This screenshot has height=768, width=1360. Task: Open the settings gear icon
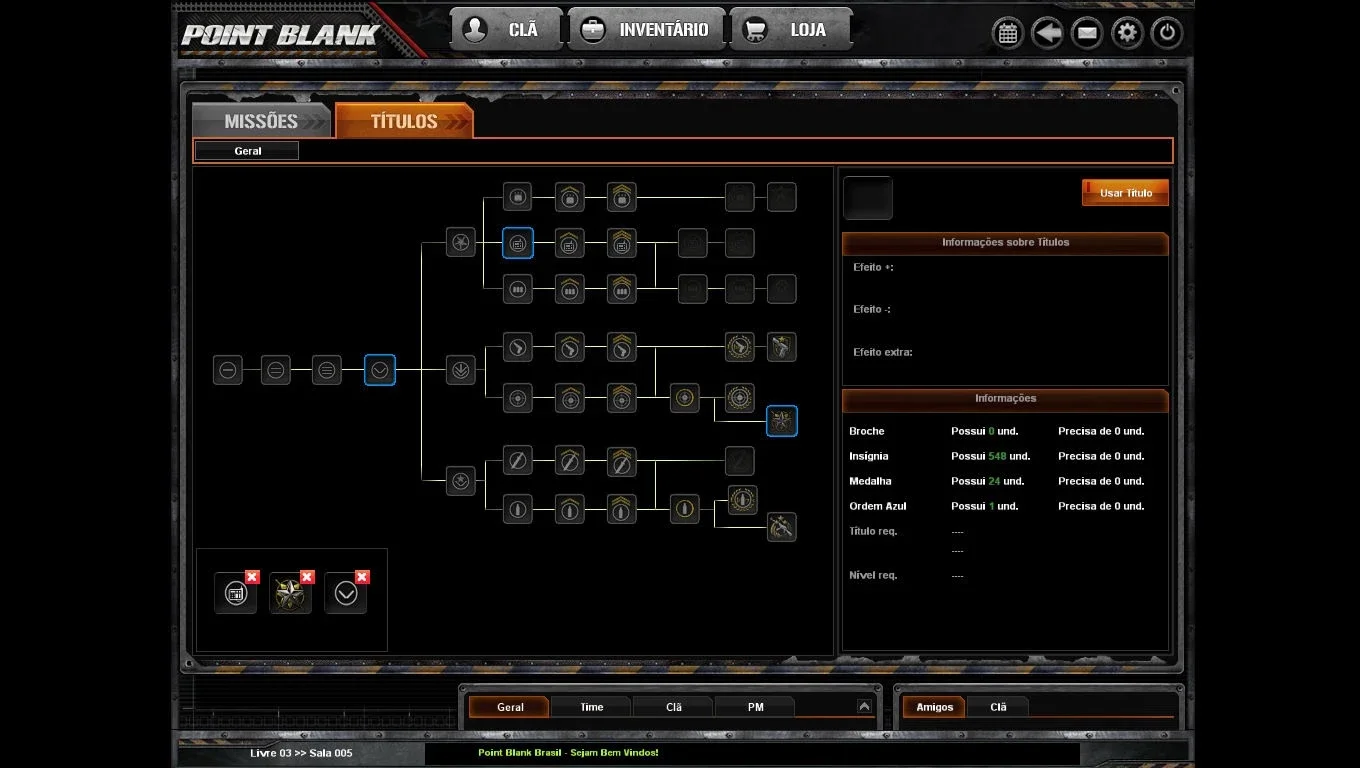(x=1127, y=33)
